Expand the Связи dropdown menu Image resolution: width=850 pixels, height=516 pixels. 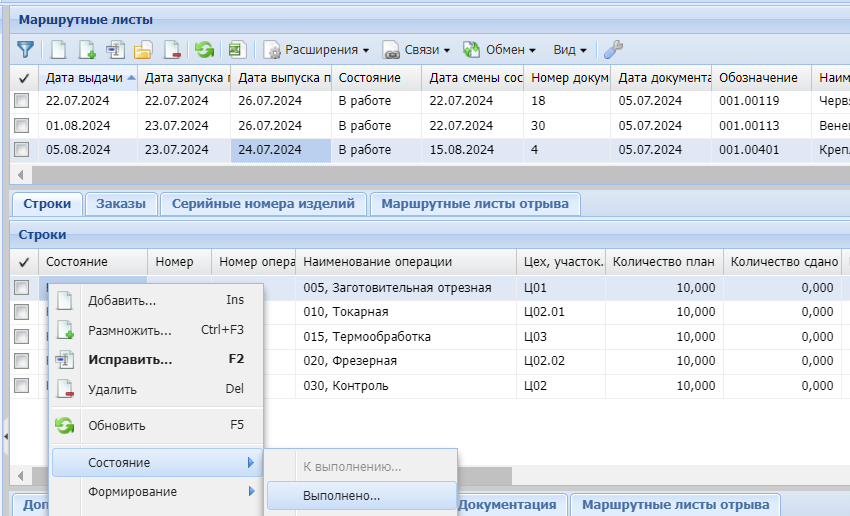(x=416, y=49)
